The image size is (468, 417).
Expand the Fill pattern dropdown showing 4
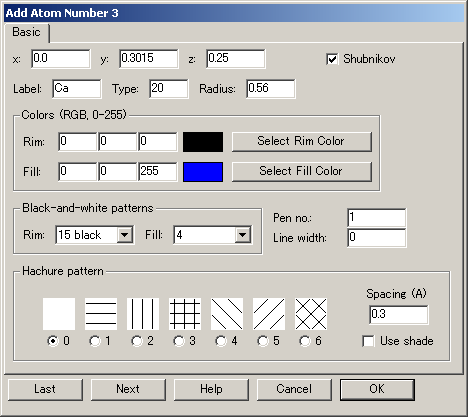coord(212,235)
